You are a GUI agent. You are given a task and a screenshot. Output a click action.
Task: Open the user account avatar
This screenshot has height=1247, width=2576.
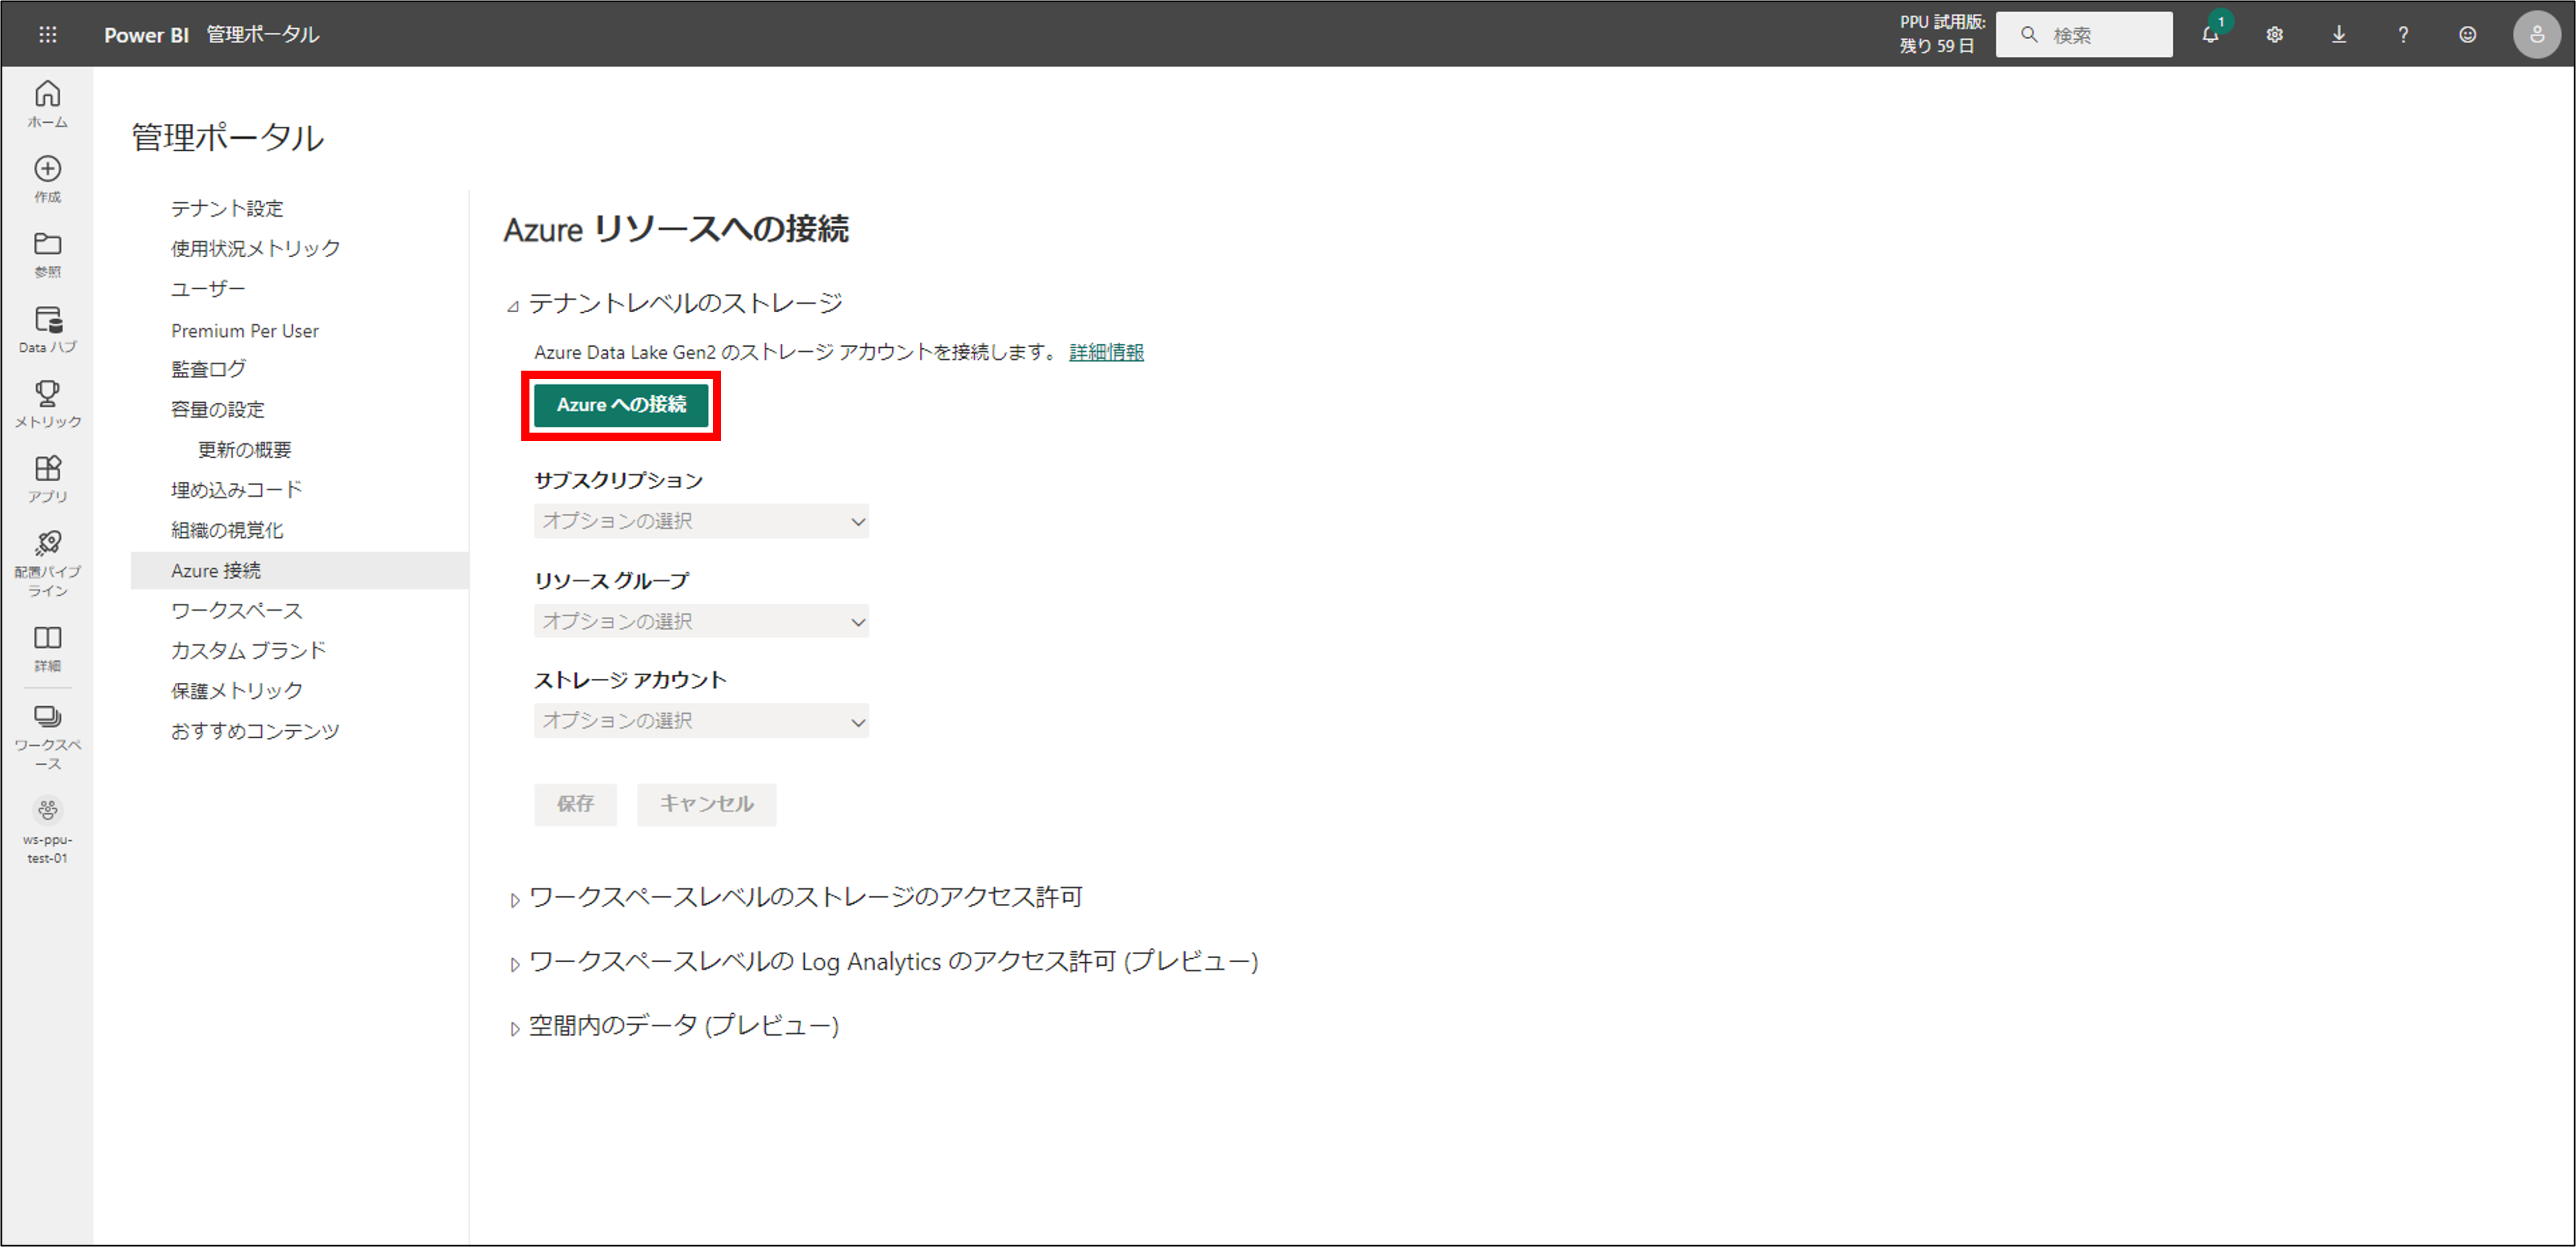[x=2537, y=35]
